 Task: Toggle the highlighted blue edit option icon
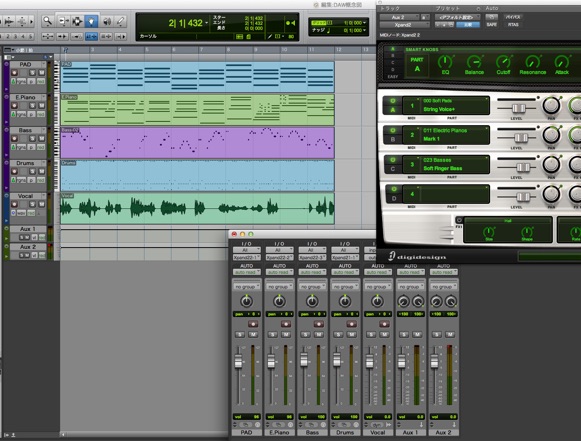[91, 36]
